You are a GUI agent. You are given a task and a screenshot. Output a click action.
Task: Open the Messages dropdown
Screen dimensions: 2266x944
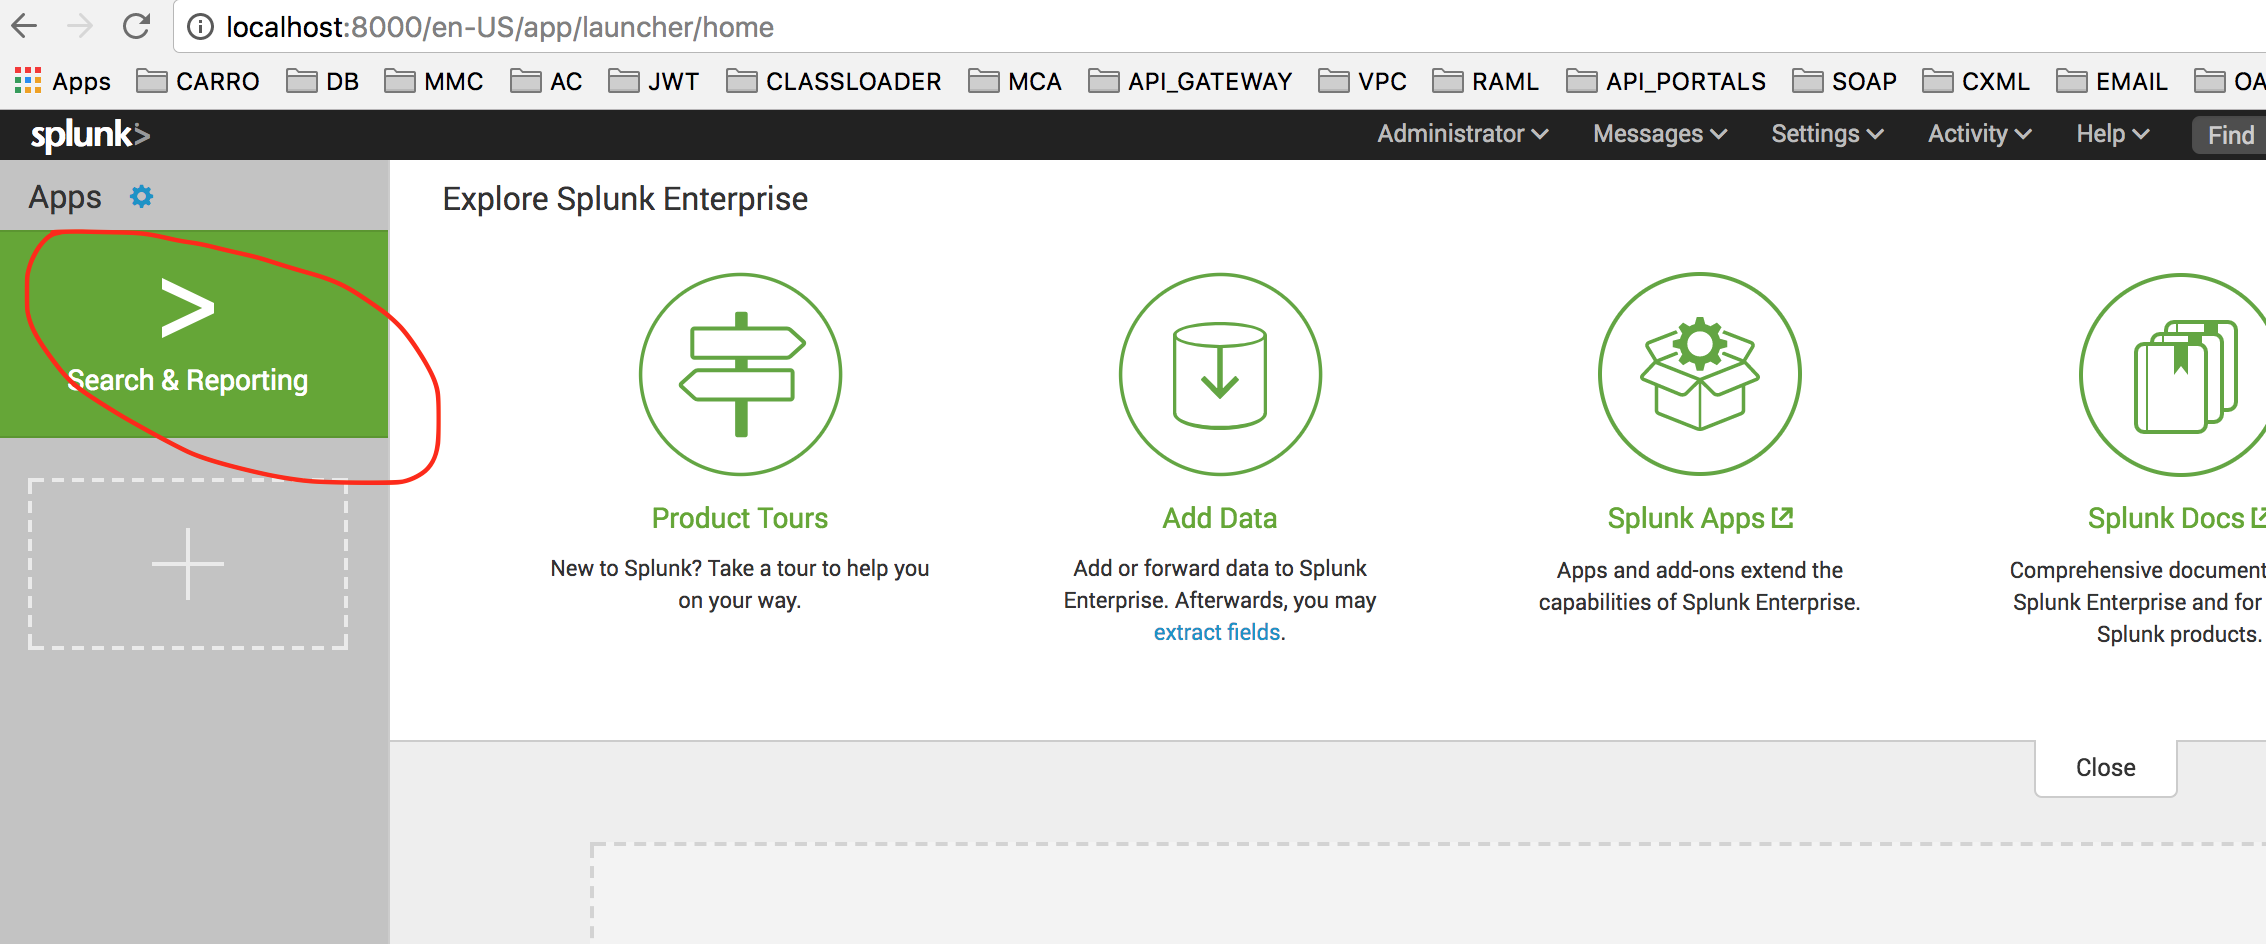pos(1659,134)
